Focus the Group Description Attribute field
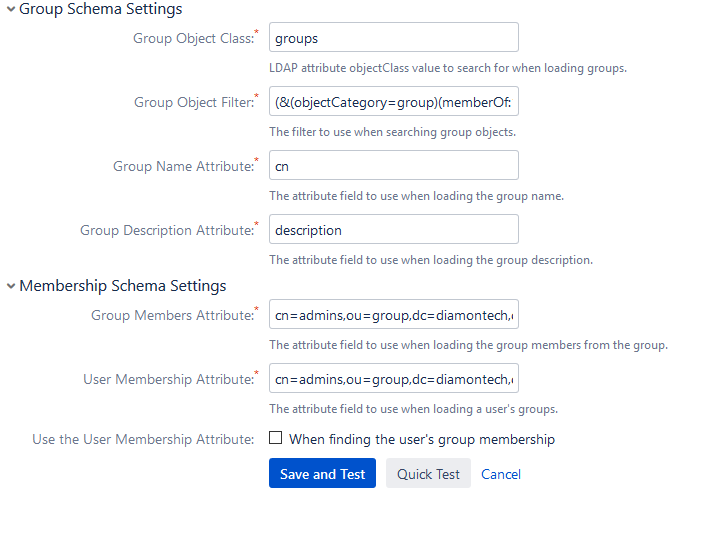Screen dimensions: 707x546 tap(394, 229)
